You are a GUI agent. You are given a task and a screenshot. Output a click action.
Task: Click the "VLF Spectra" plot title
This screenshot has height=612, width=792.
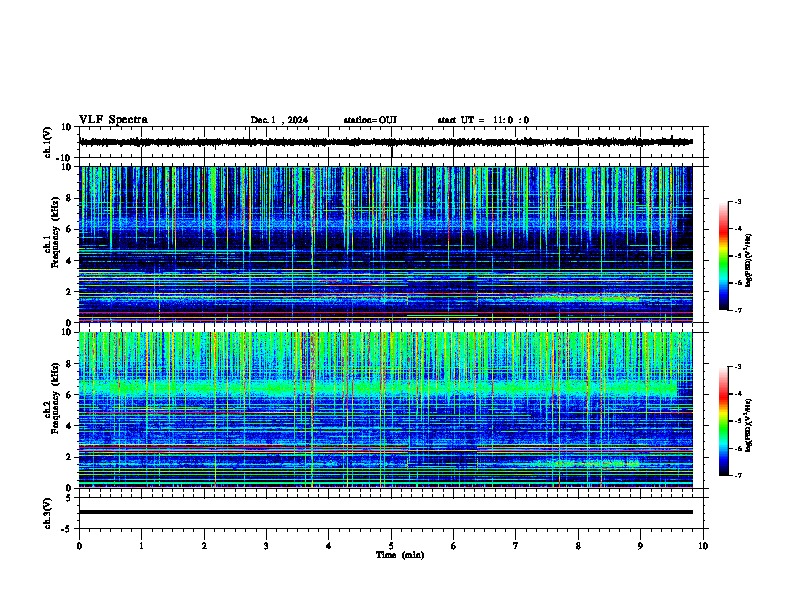tap(113, 120)
